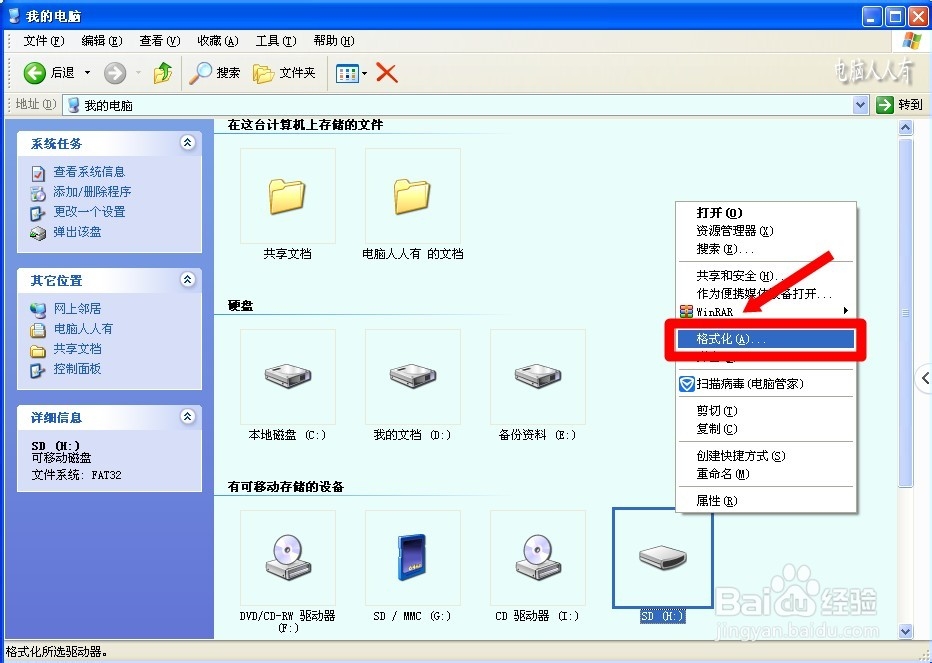
Task: Select the 本地磁盘 (C:) drive icon
Action: (x=288, y=376)
